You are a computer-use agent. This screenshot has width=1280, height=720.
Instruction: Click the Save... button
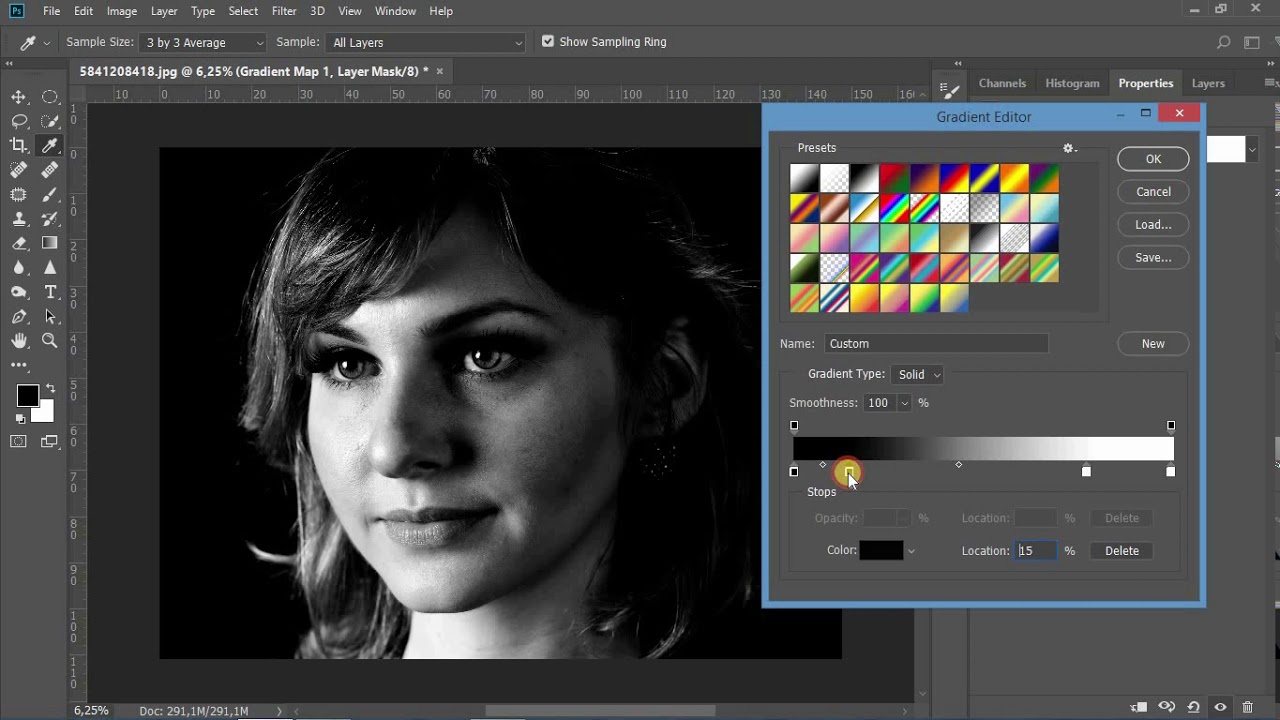pos(1153,258)
